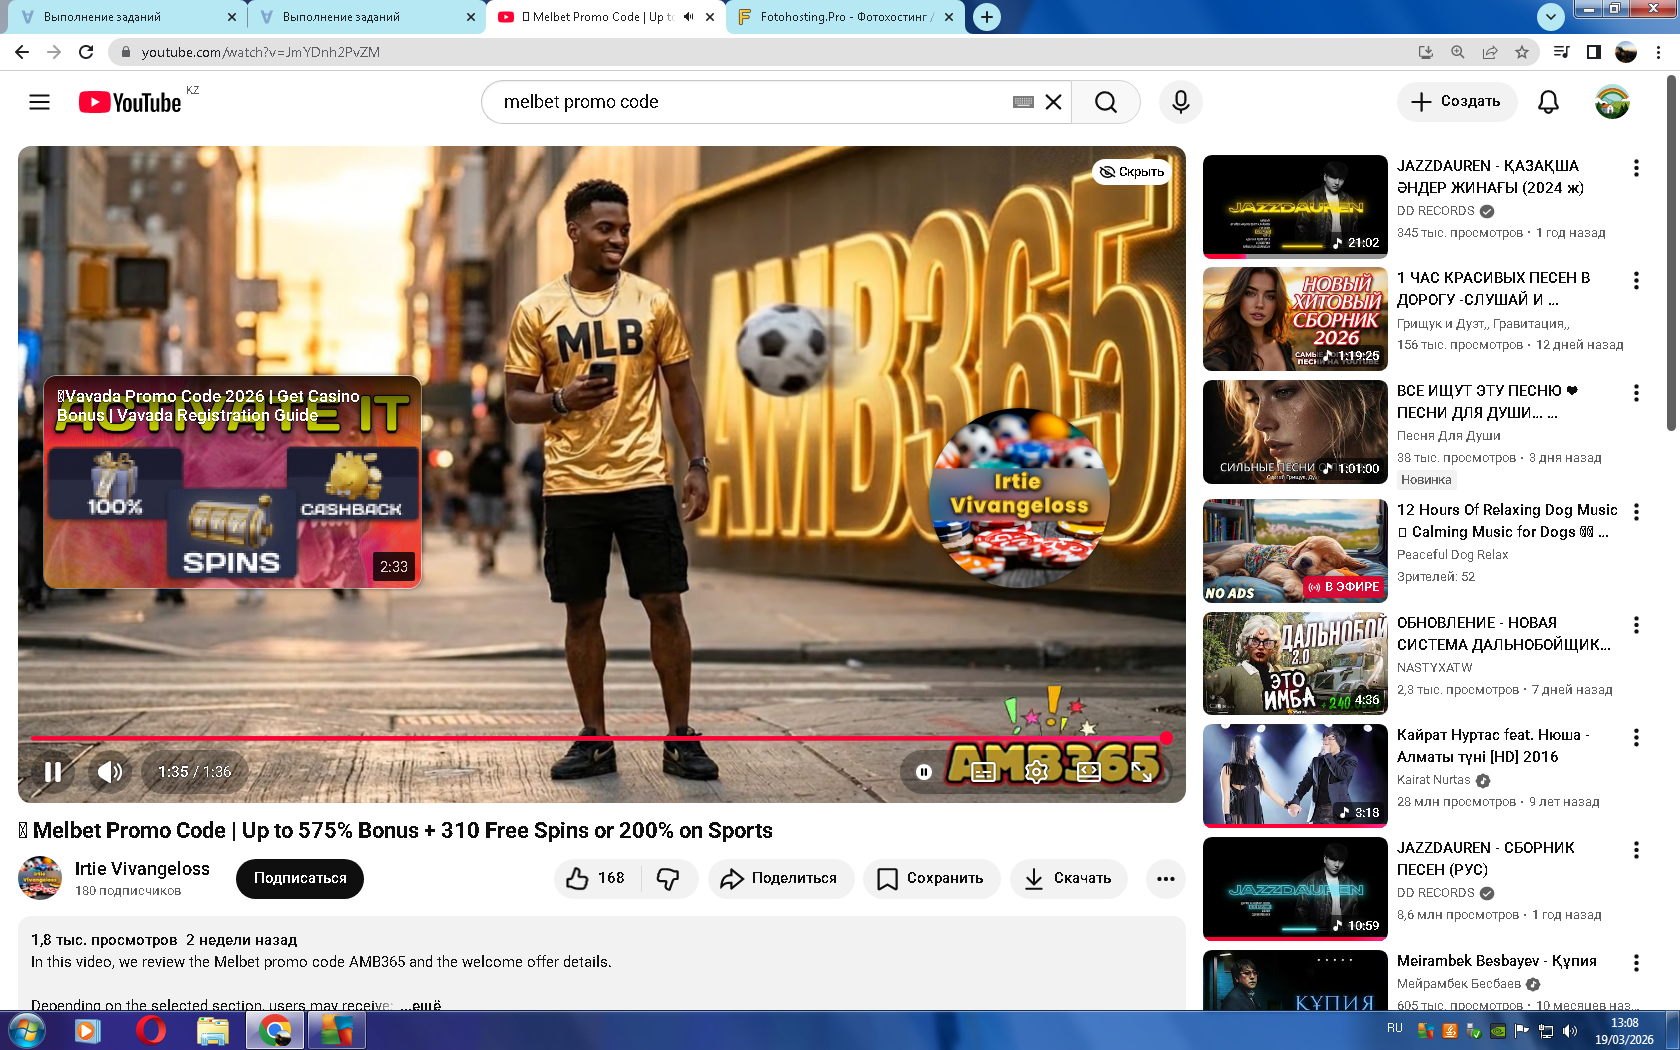Screen dimensions: 1680x1050
Task: Switch to the first "Выполнение заданий" tab
Action: point(120,17)
